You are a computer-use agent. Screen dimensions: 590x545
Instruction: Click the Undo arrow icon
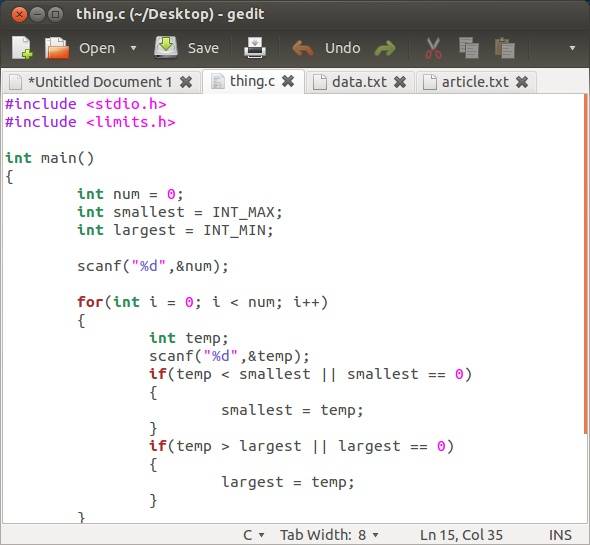tap(303, 48)
